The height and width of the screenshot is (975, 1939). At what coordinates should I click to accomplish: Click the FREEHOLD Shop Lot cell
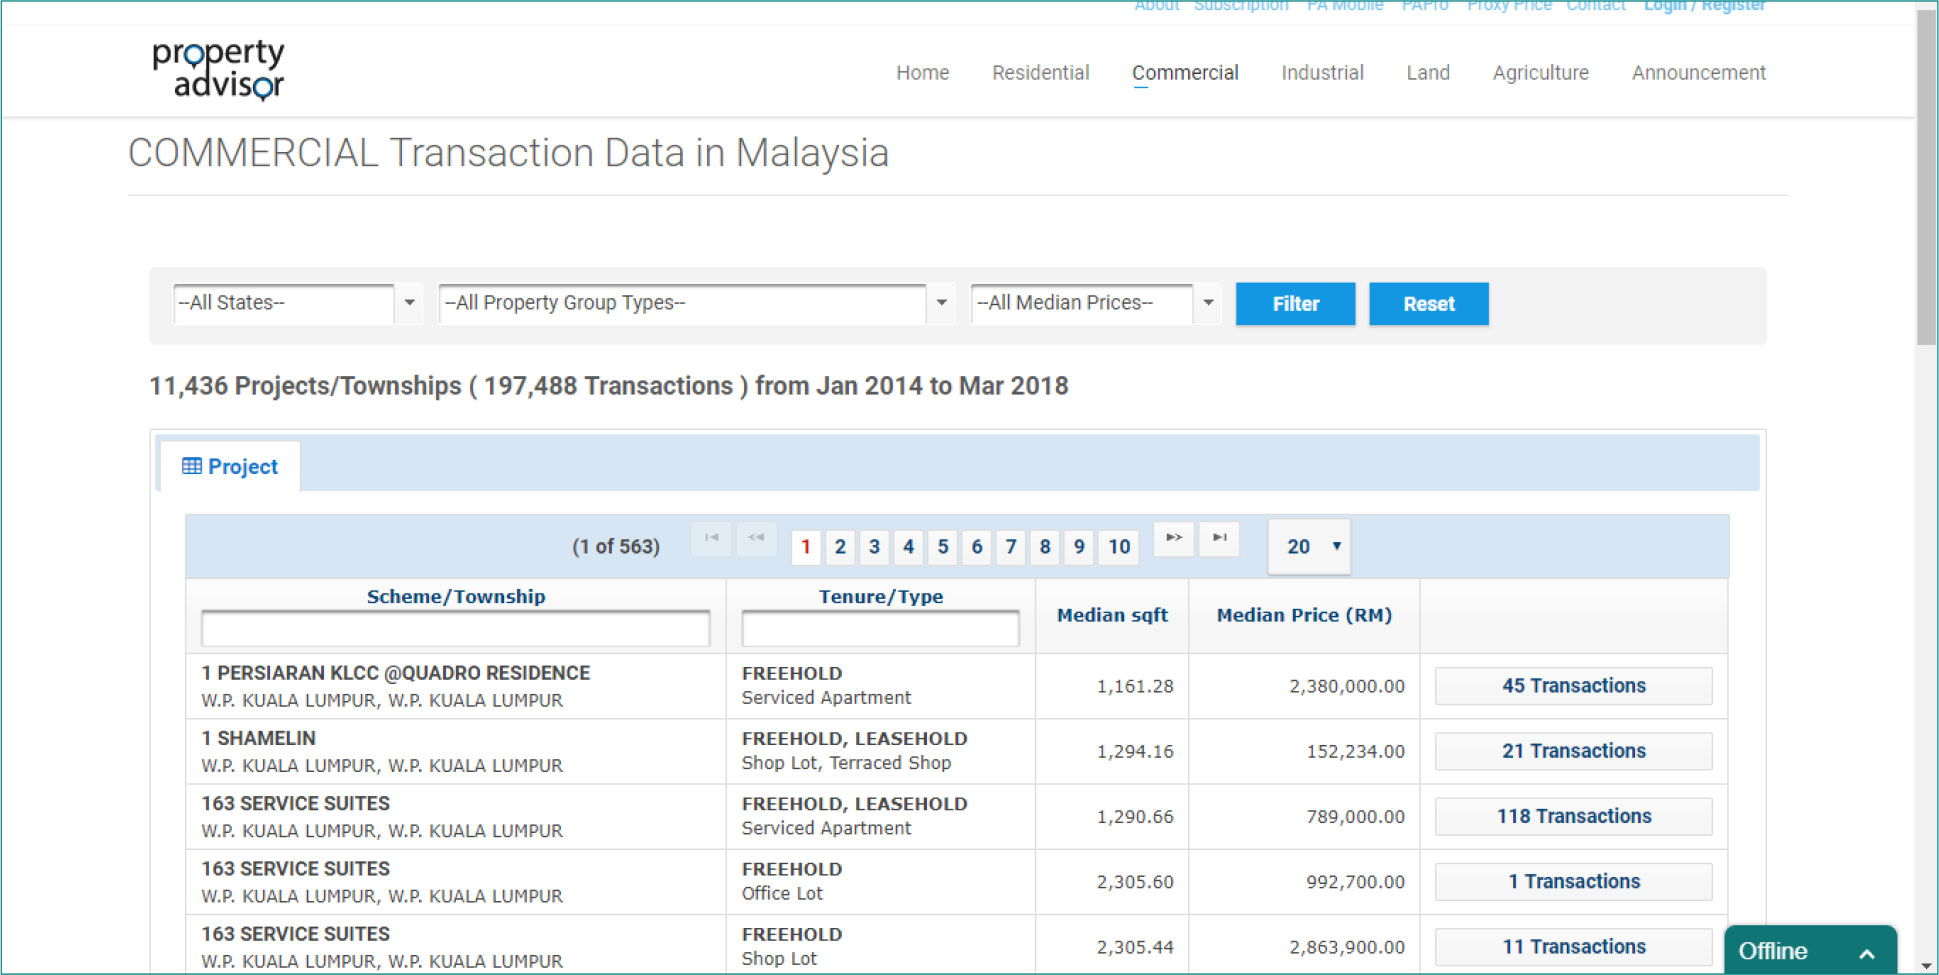pos(880,945)
